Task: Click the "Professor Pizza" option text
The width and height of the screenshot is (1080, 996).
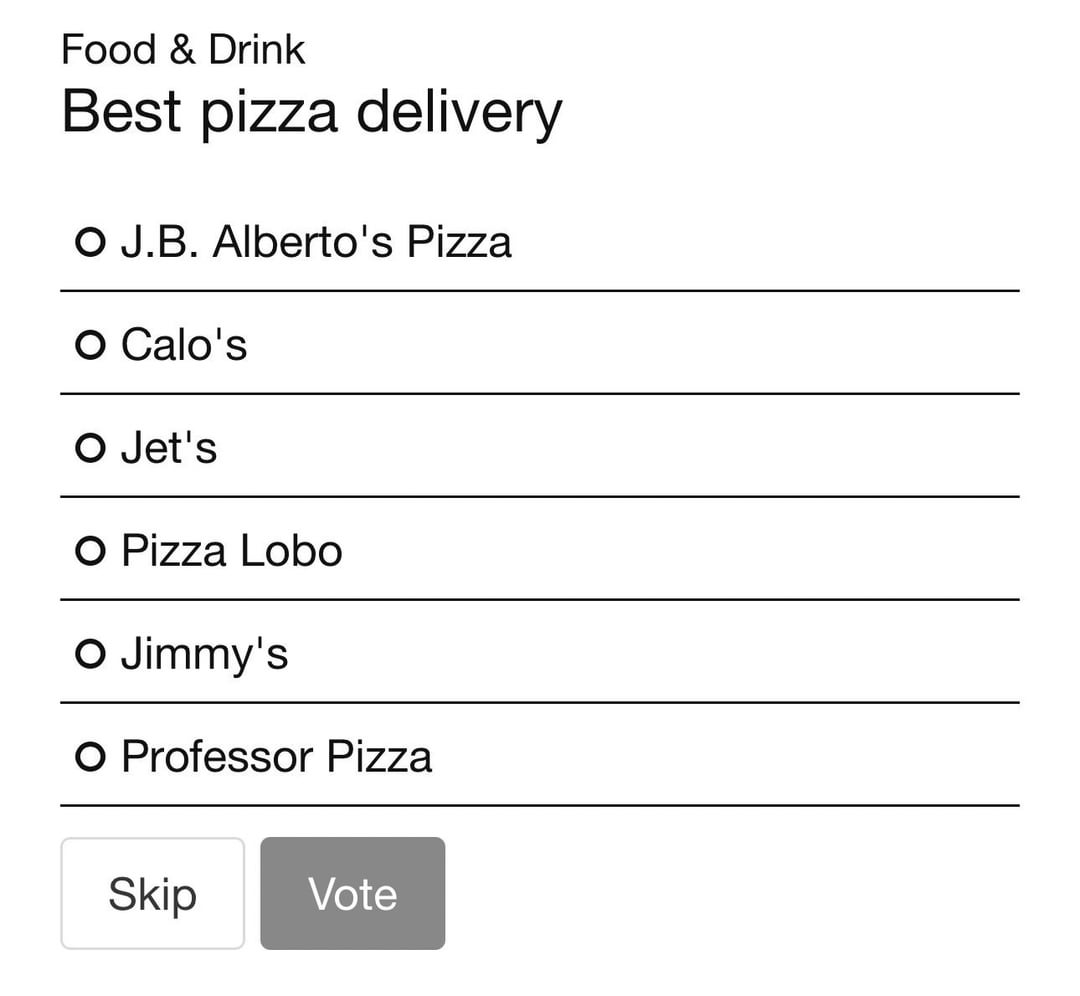Action: tap(277, 757)
